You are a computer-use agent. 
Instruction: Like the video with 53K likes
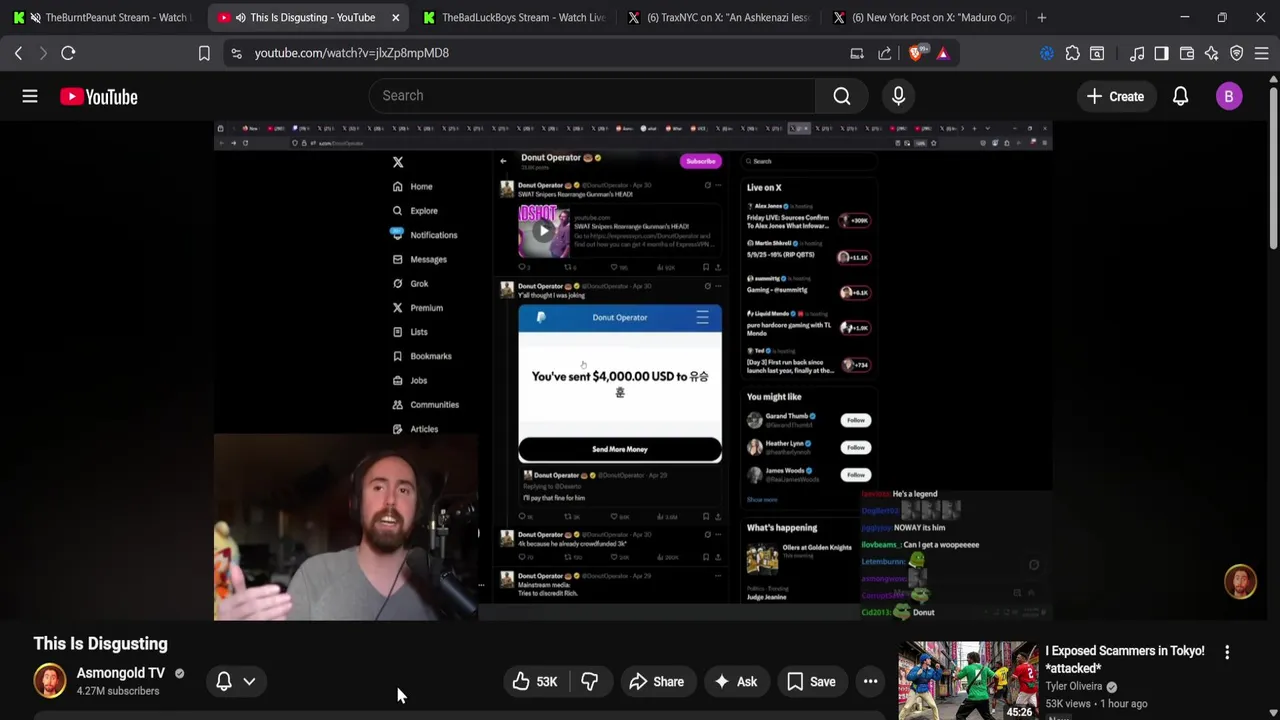coord(535,682)
